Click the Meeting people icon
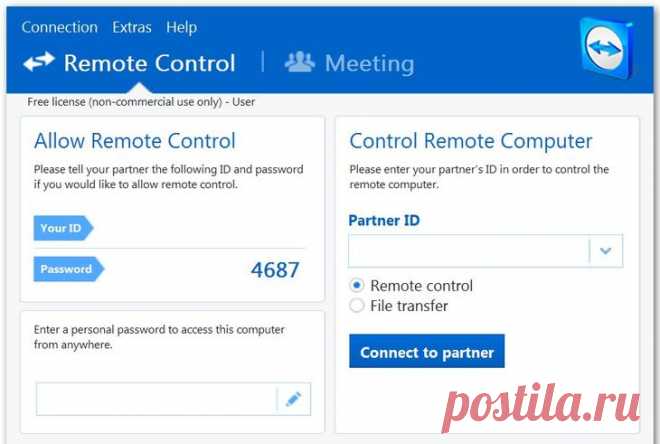 tap(299, 63)
